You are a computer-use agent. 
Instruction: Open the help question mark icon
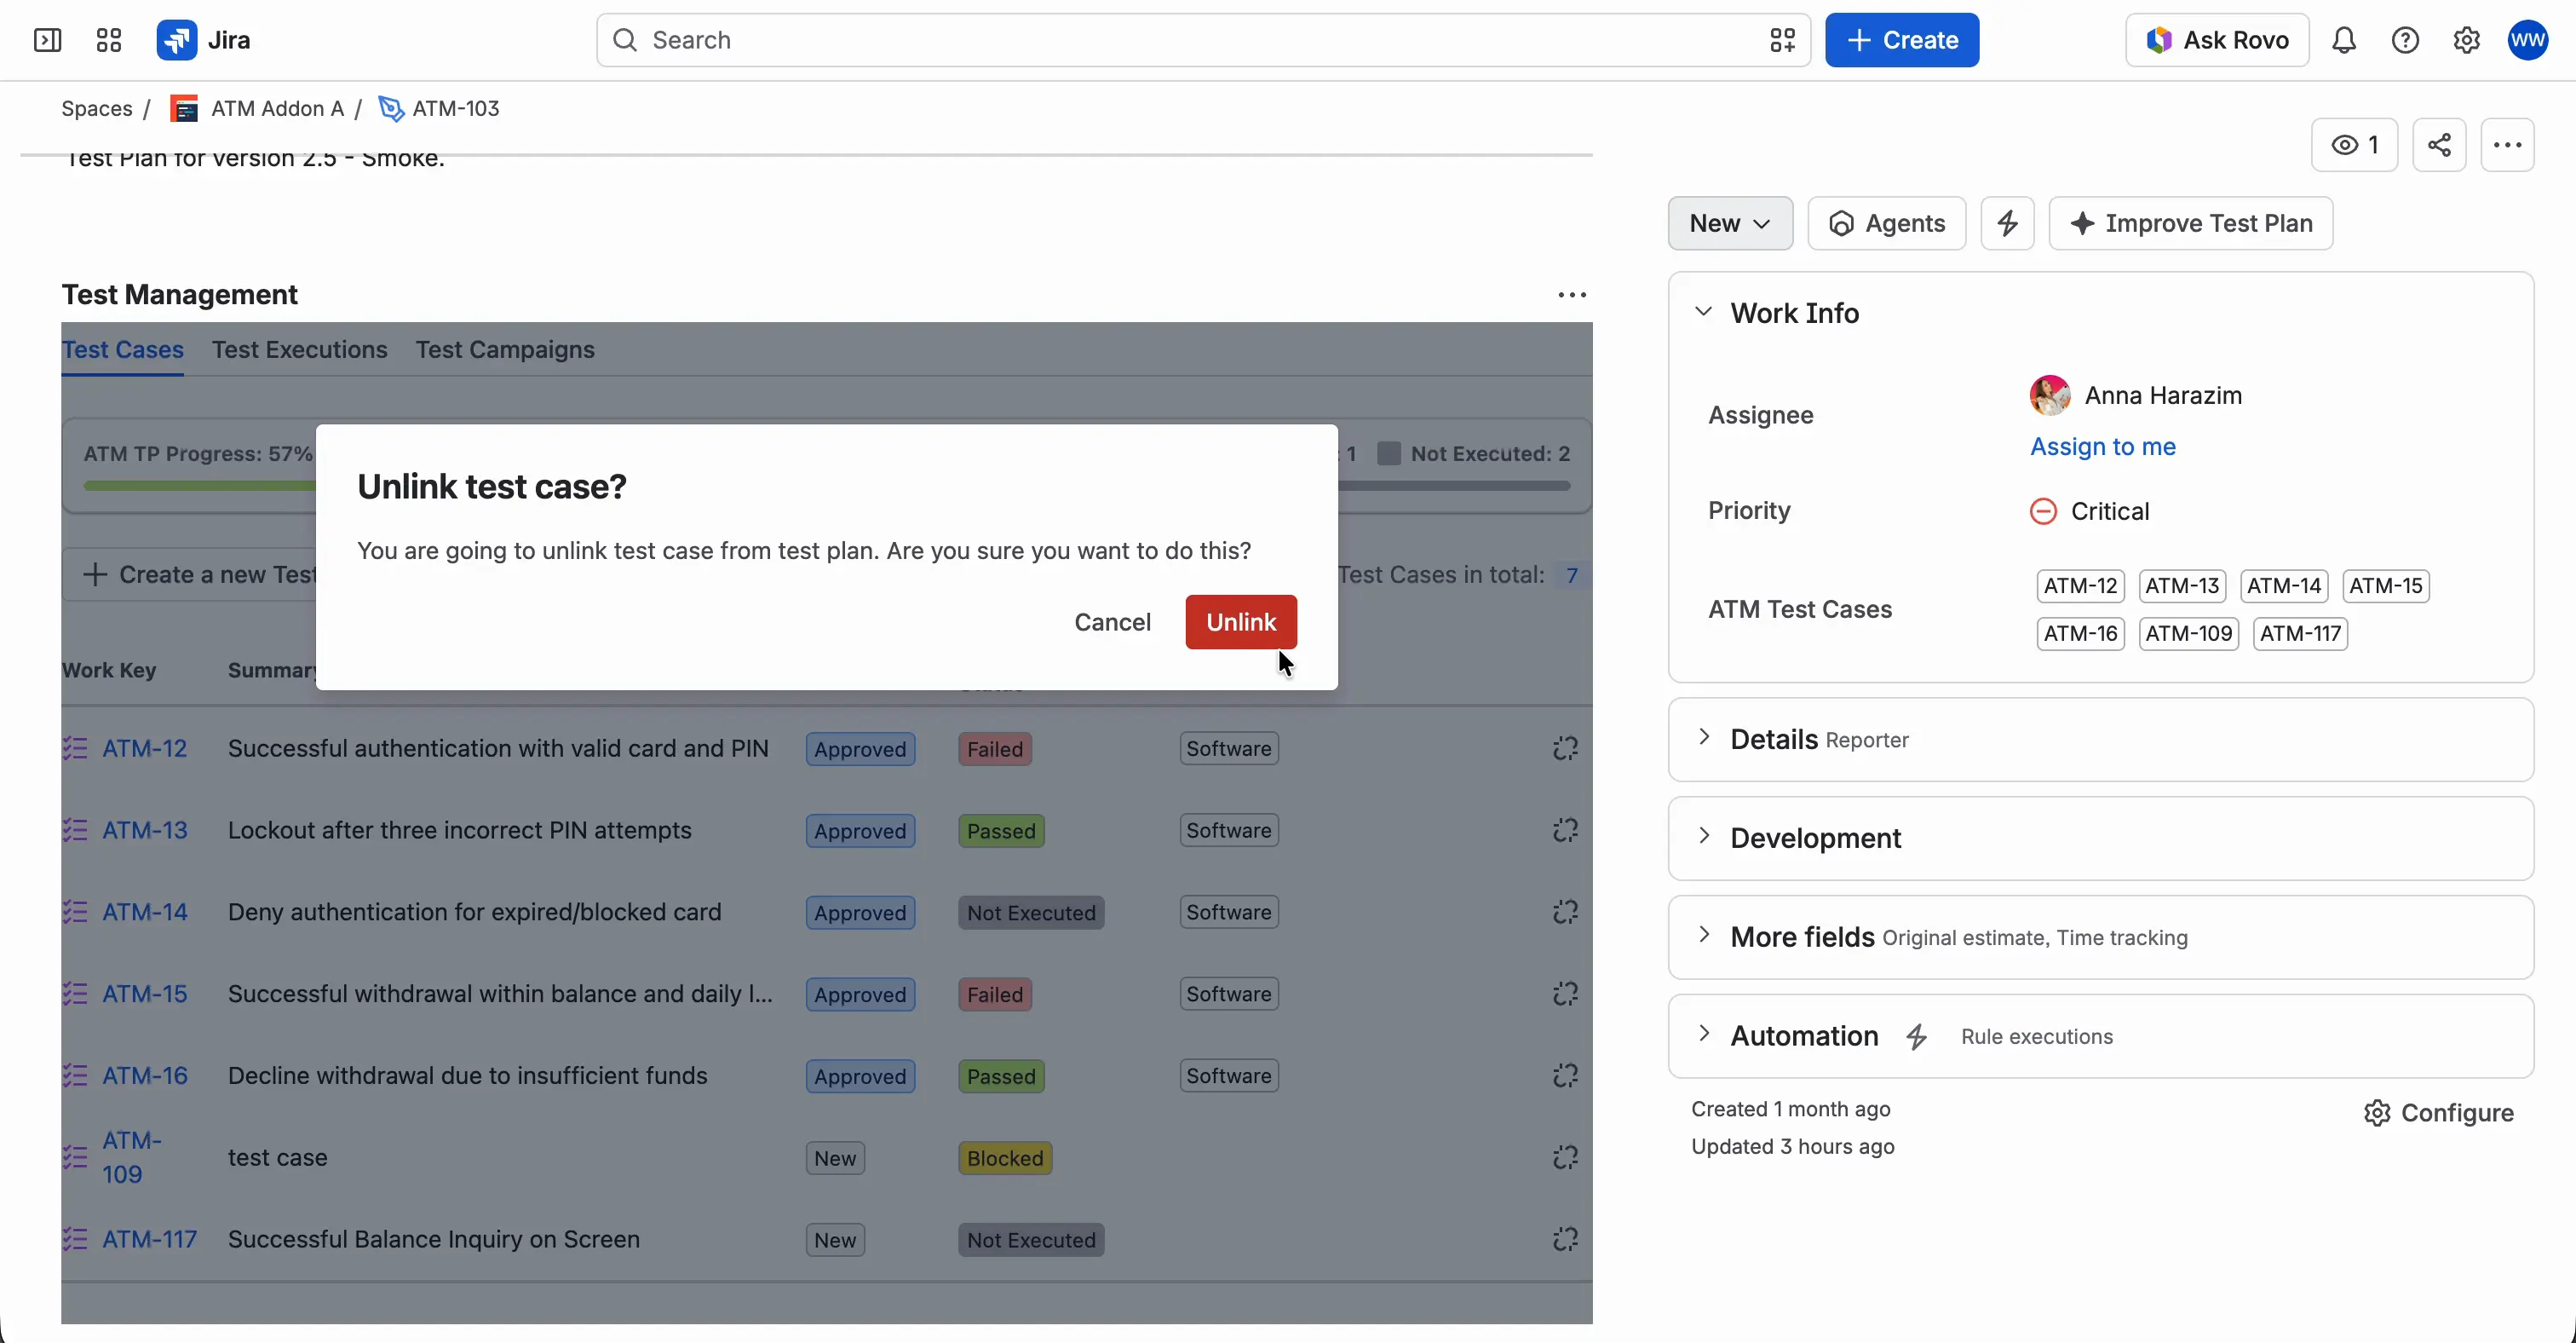pyautogui.click(x=2405, y=40)
